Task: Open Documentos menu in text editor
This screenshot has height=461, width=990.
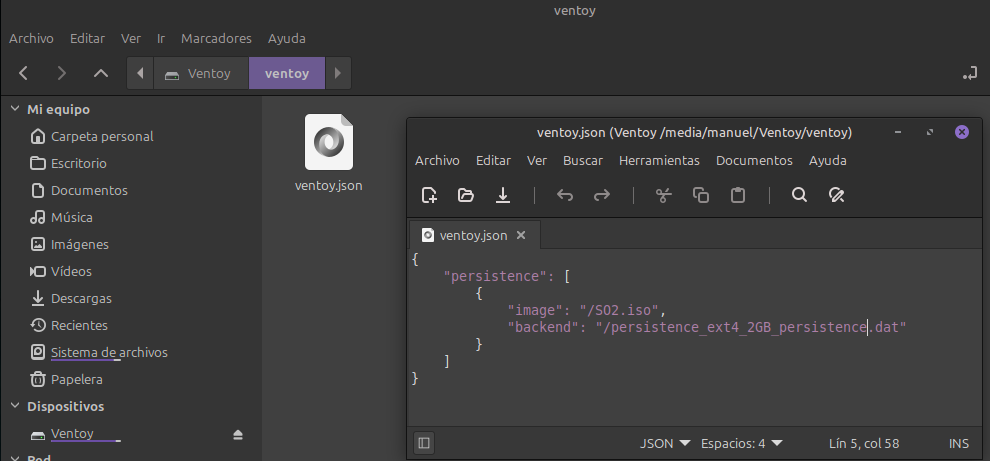Action: click(x=754, y=160)
